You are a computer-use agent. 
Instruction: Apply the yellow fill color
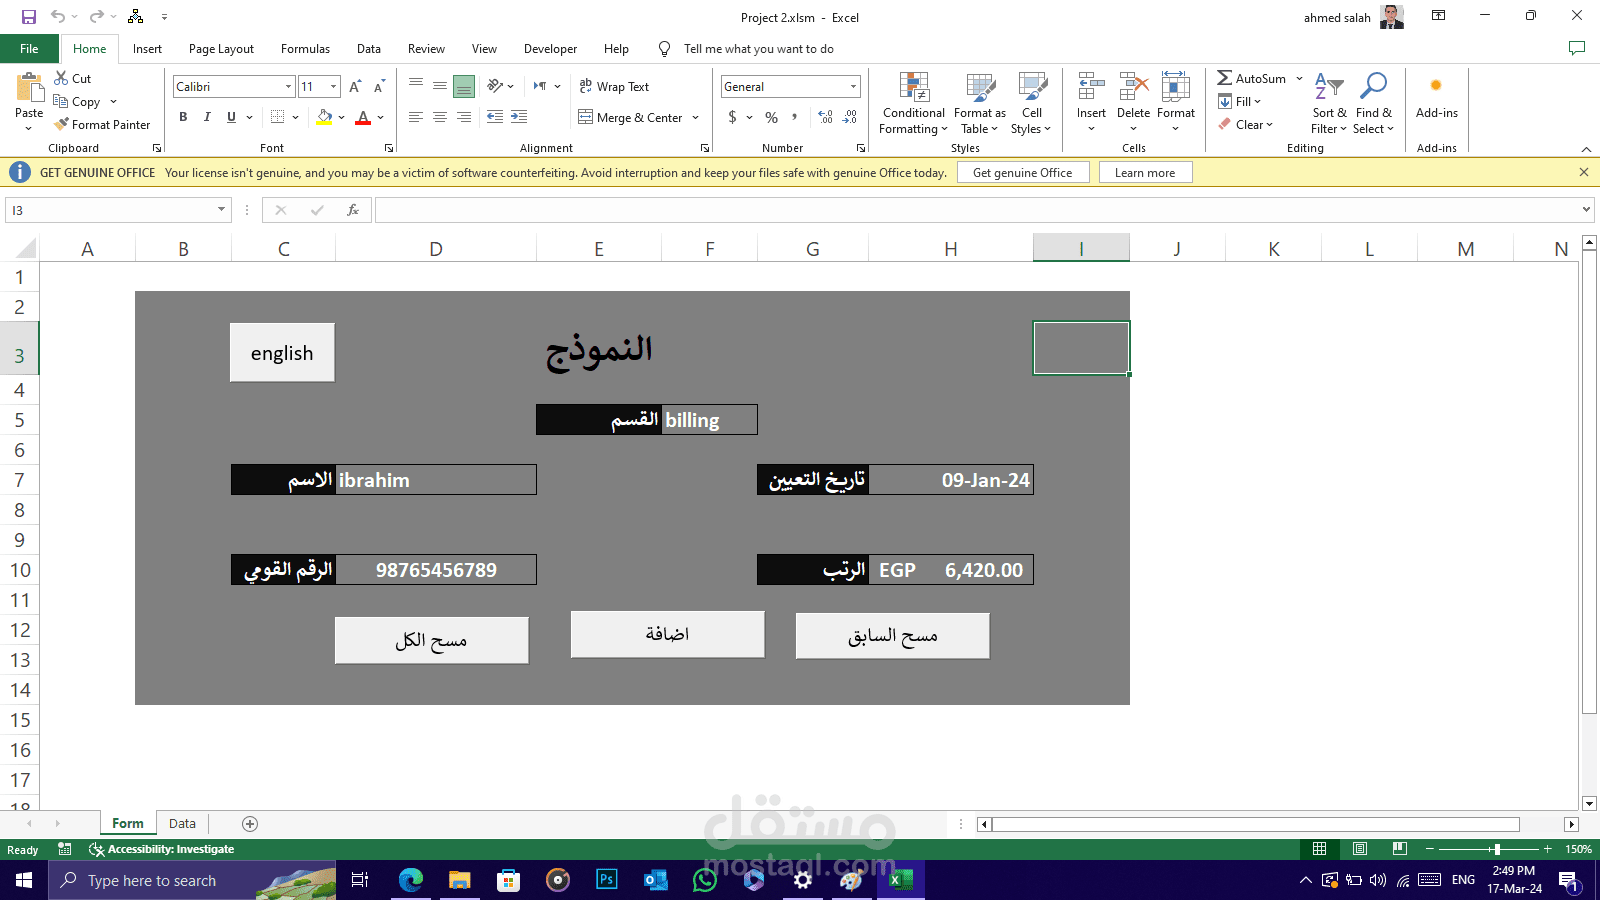[x=324, y=117]
